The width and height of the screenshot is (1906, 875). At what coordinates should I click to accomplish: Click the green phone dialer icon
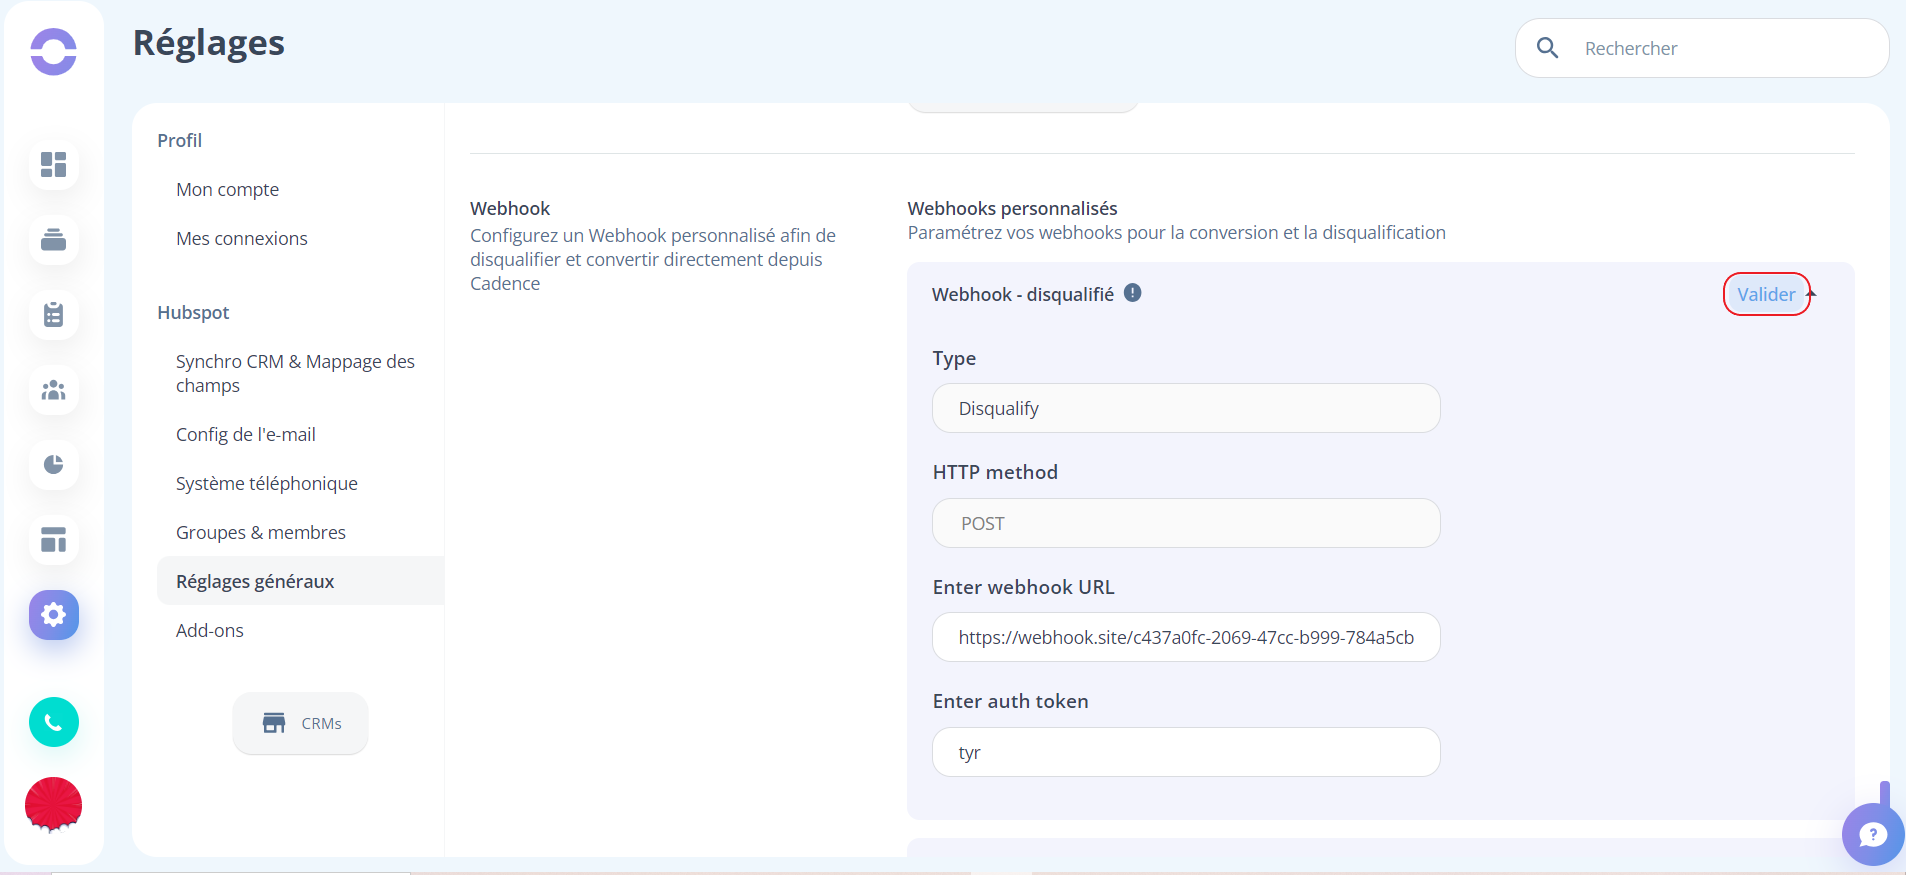pos(54,722)
